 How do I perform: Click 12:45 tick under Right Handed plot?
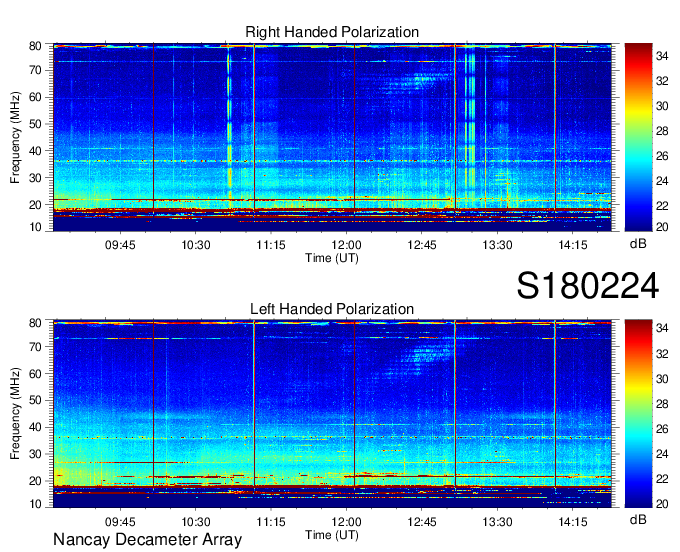click(422, 245)
